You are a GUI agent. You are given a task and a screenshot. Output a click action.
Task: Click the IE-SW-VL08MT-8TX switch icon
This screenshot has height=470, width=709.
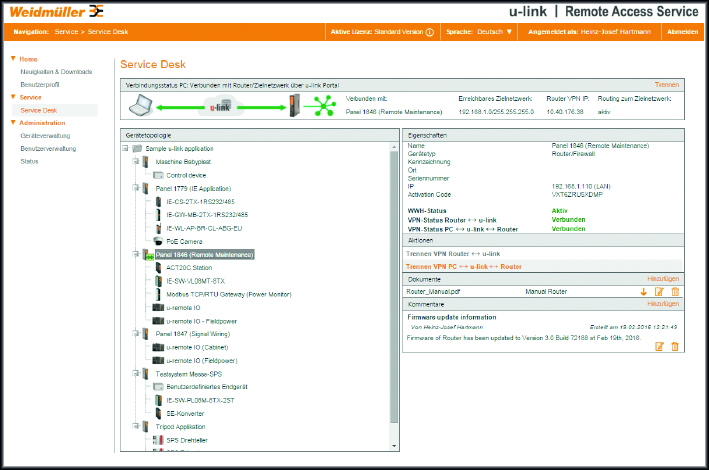point(158,281)
